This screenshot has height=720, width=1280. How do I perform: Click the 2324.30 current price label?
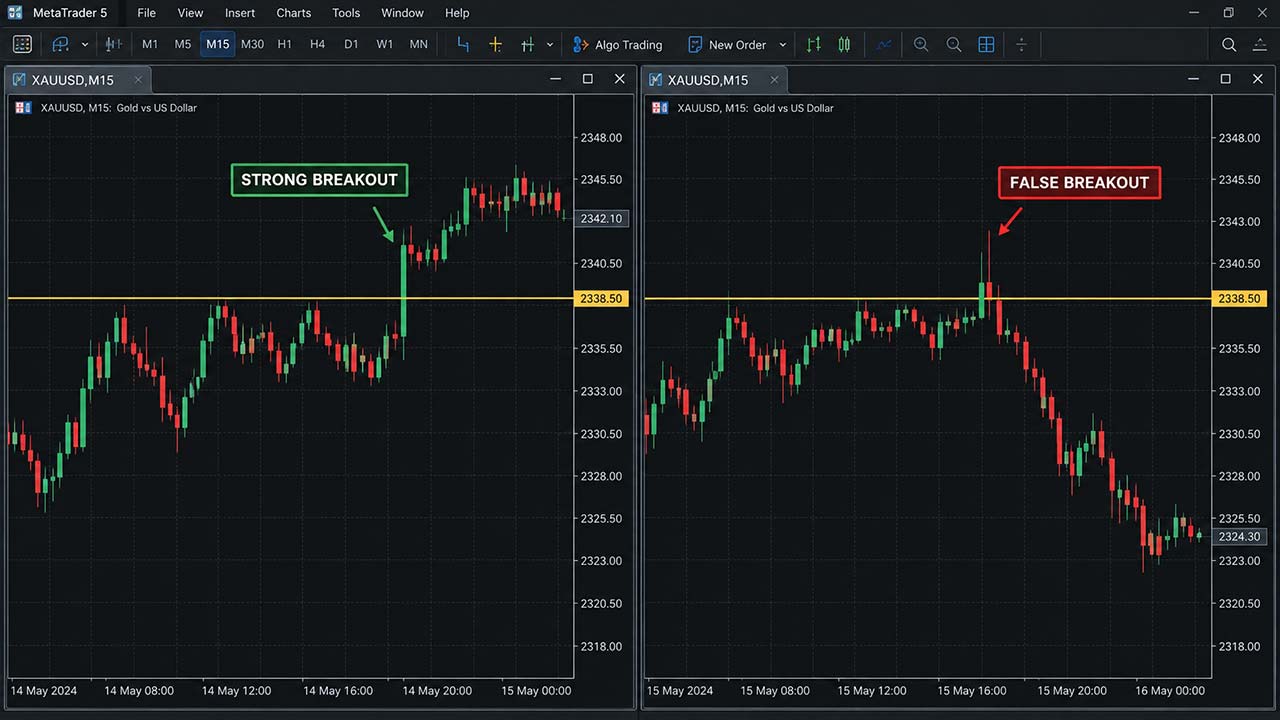tap(1239, 537)
